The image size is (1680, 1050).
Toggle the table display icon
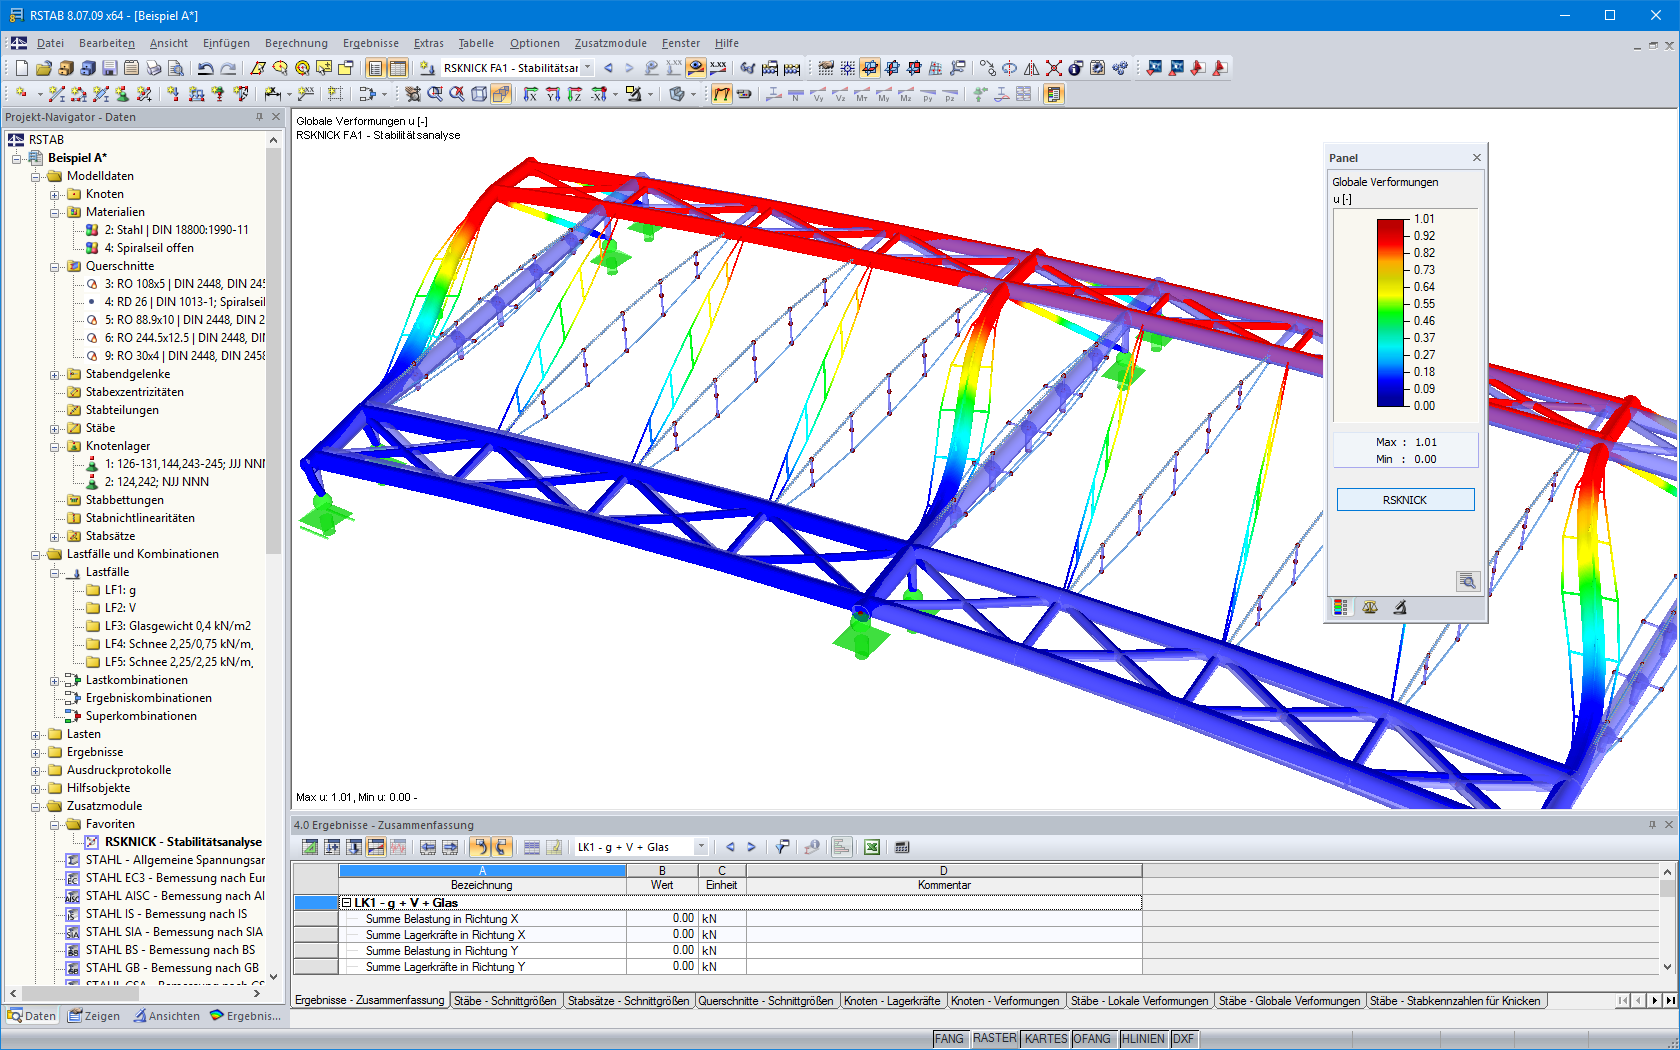click(x=398, y=68)
